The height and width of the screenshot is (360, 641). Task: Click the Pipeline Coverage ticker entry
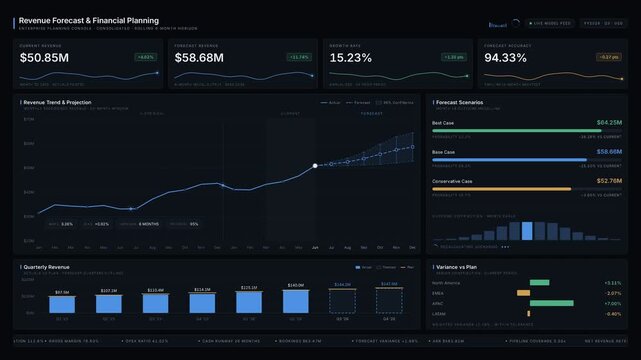(x=536, y=341)
